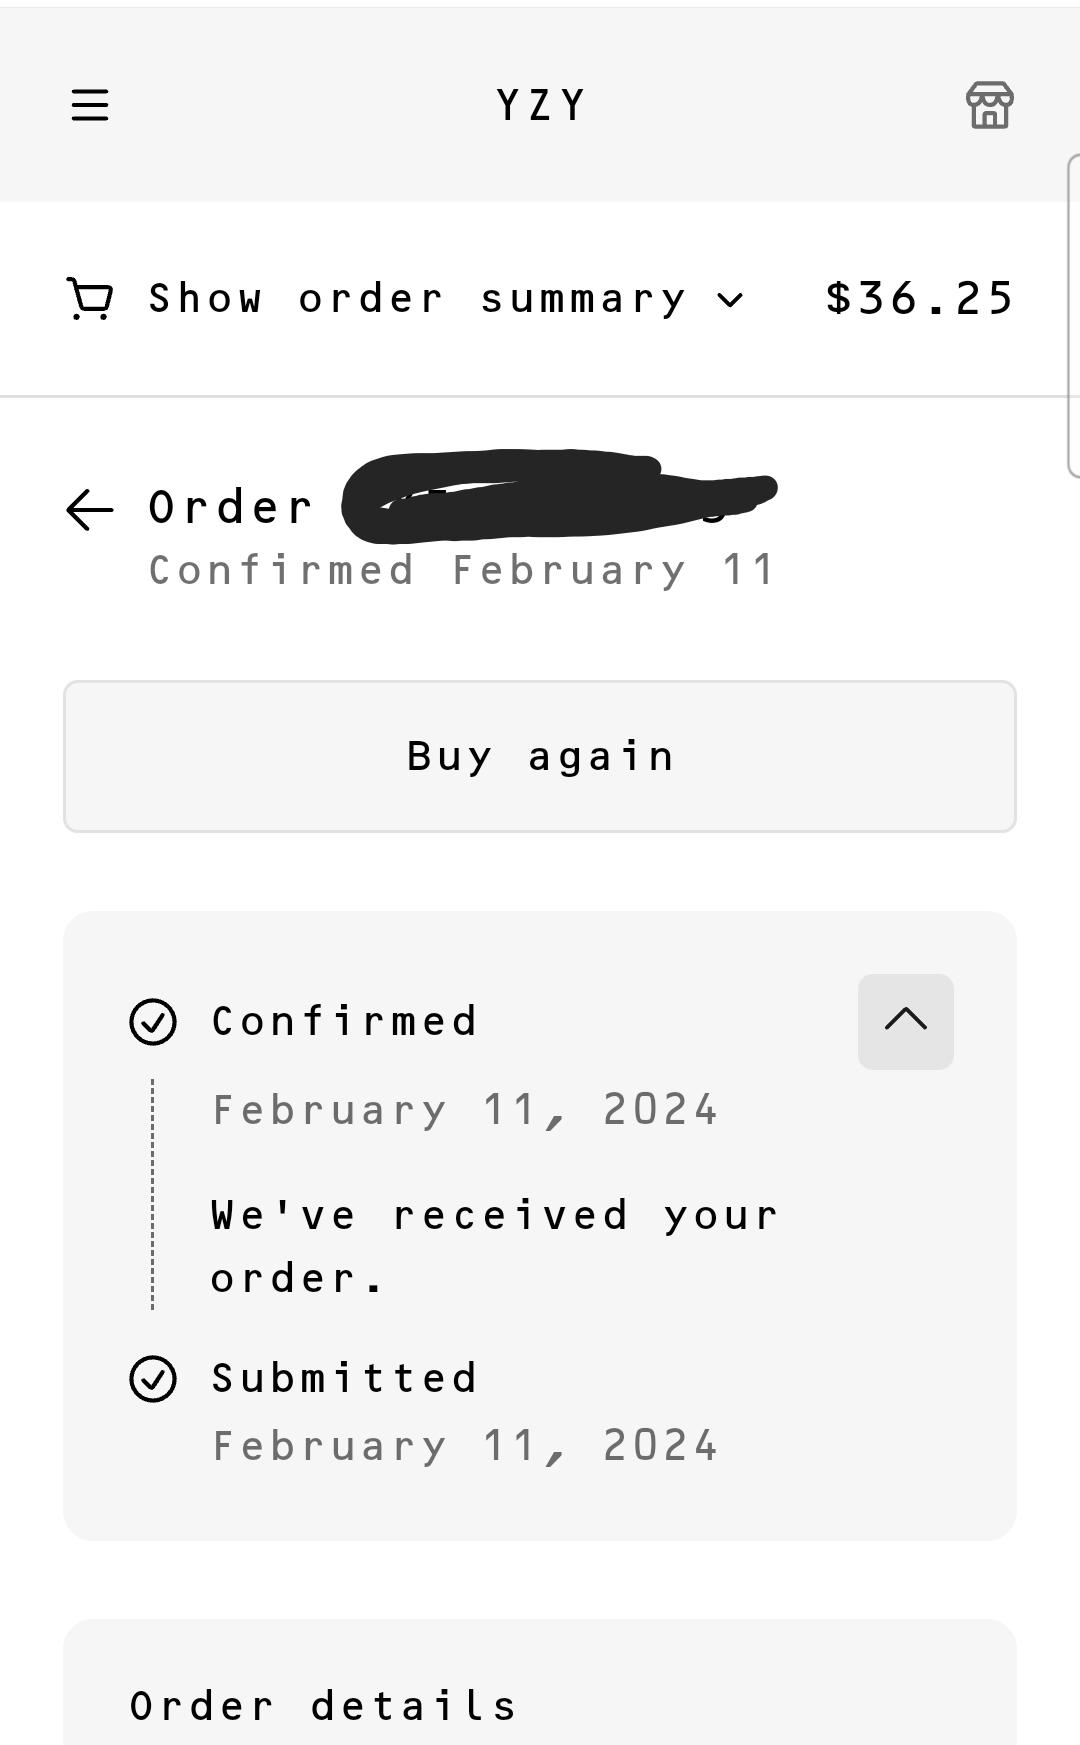Tap the upward collapse chevron button
The height and width of the screenshot is (1745, 1080).
(905, 1021)
